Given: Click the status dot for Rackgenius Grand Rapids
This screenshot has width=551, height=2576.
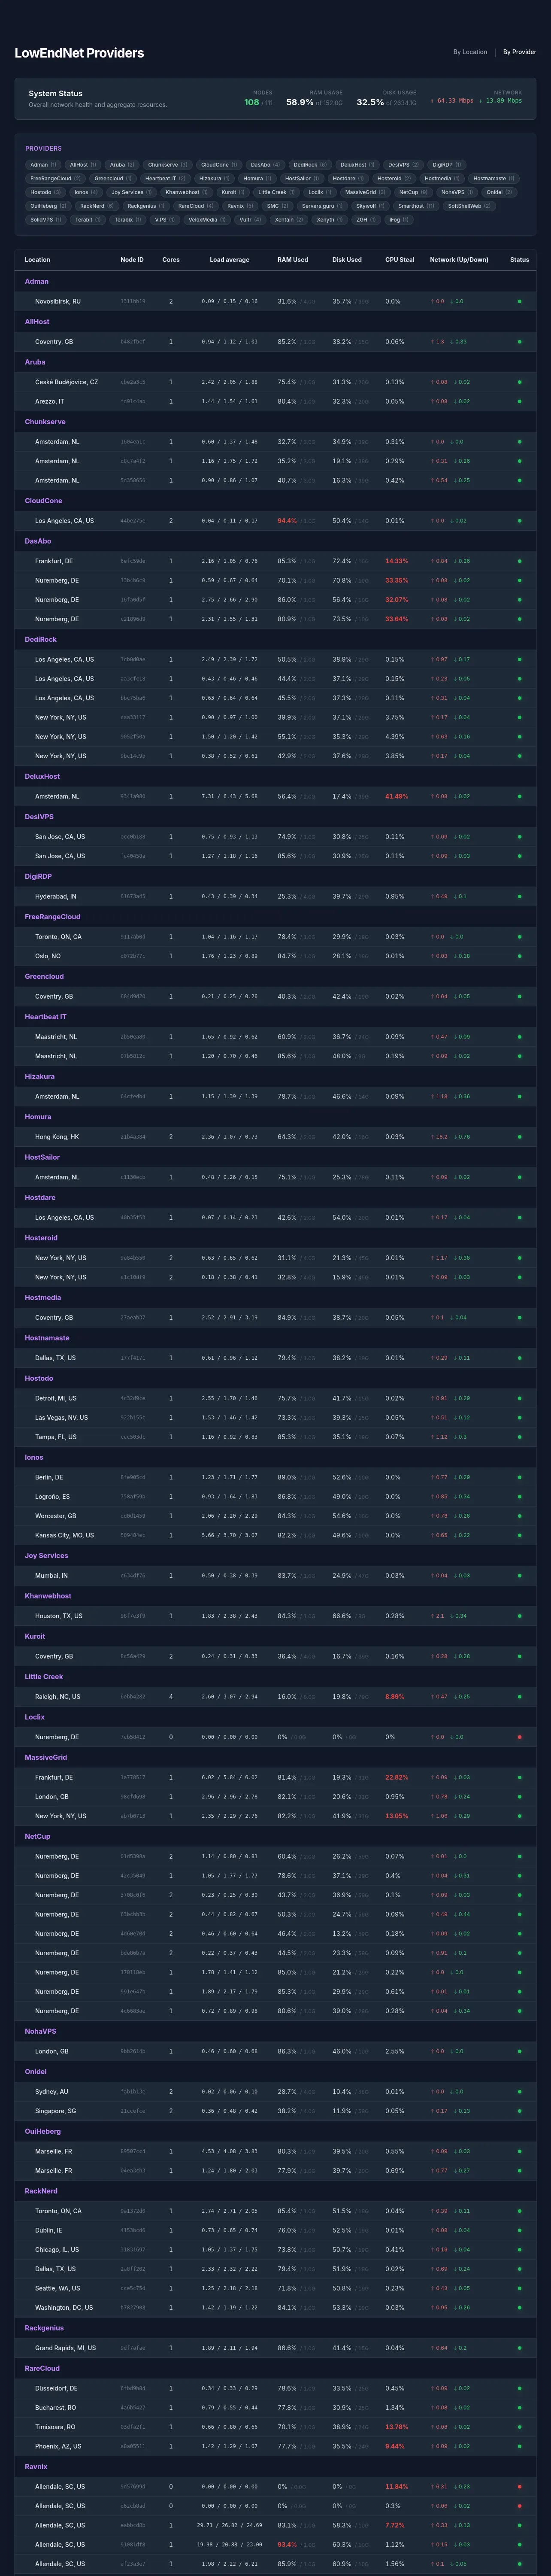Looking at the screenshot, I should point(519,2348).
